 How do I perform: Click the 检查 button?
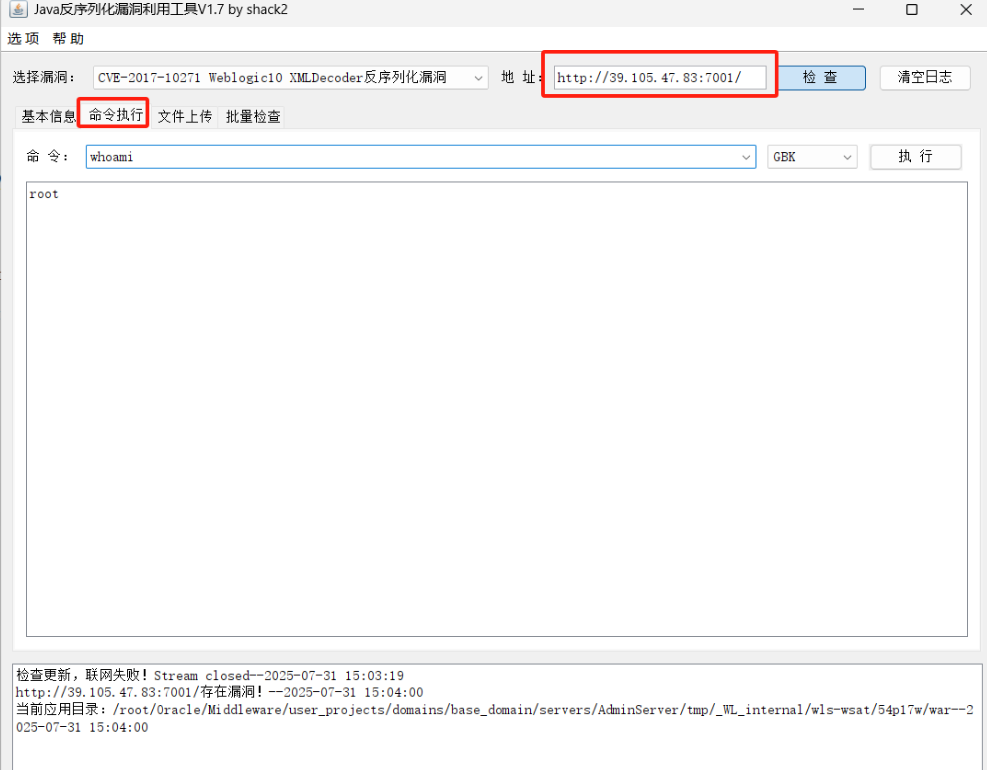[820, 77]
